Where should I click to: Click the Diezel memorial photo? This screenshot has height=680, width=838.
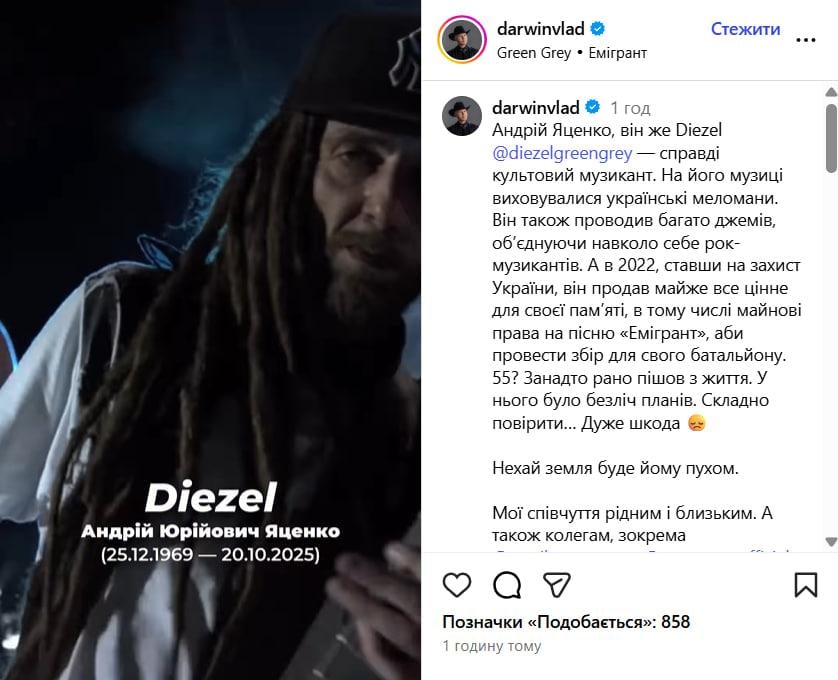[x=210, y=340]
